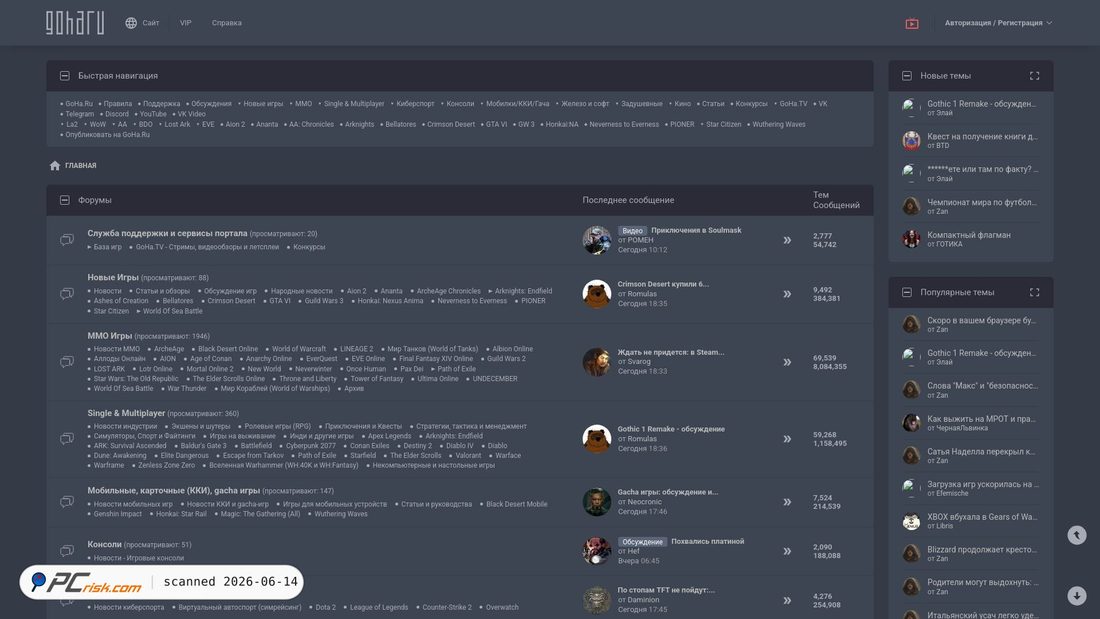Open Консоли forum title
Viewport: 1100px width, 619px height.
coord(105,545)
